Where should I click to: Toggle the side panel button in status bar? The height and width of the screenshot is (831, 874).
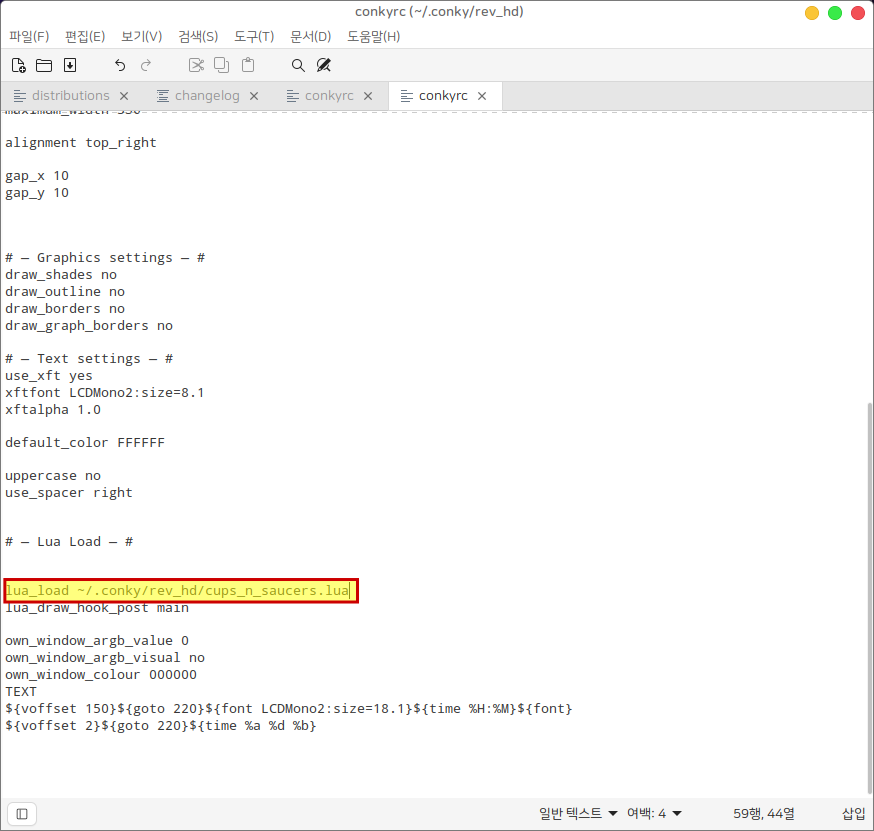click(x=22, y=814)
